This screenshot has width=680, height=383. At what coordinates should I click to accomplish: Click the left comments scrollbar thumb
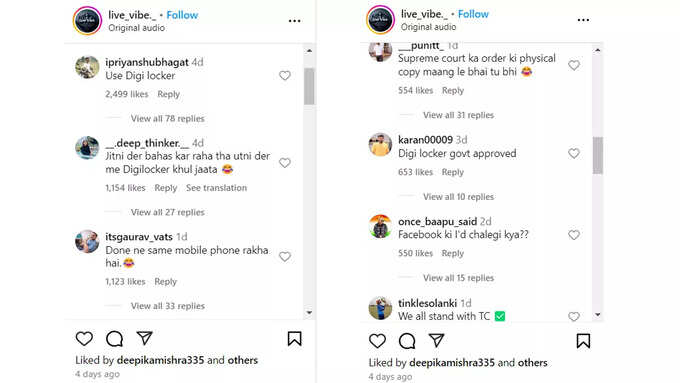[309, 86]
